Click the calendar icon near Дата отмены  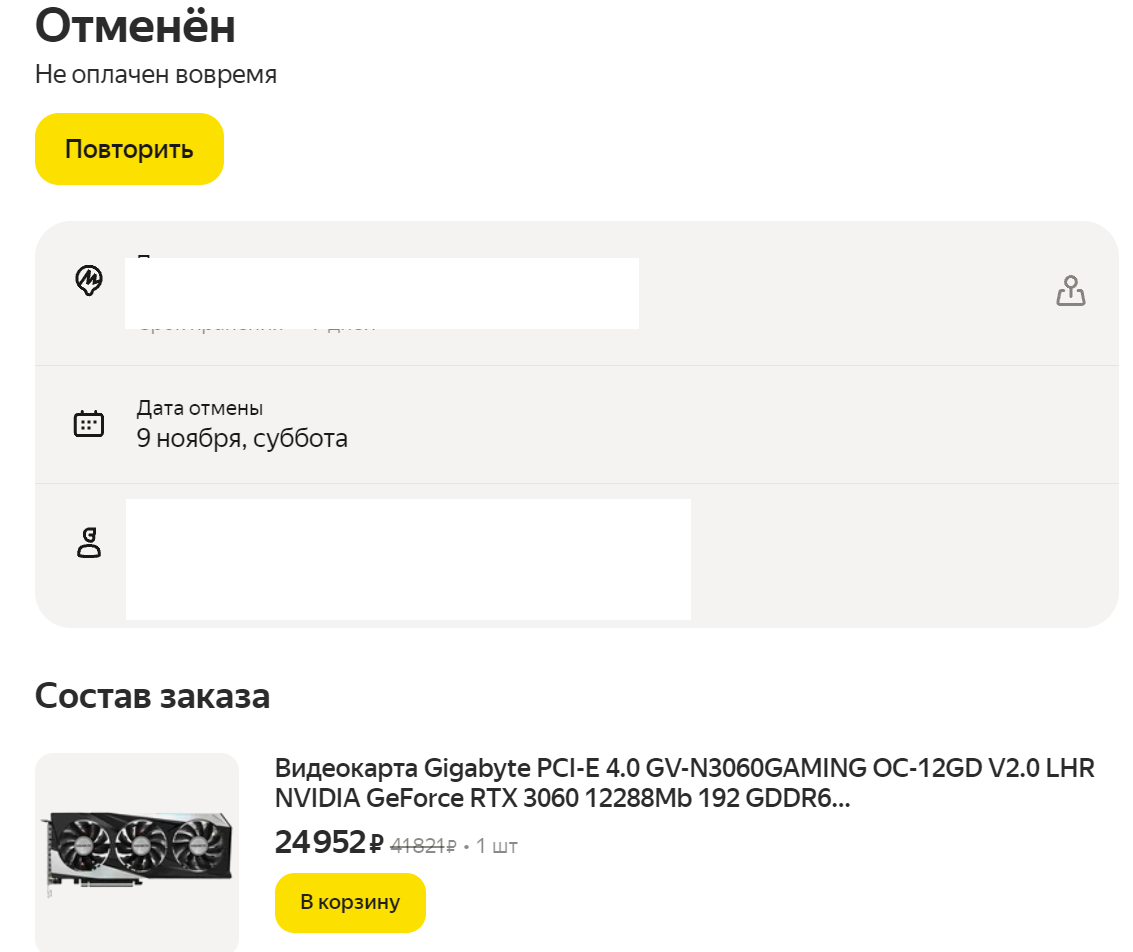(89, 424)
